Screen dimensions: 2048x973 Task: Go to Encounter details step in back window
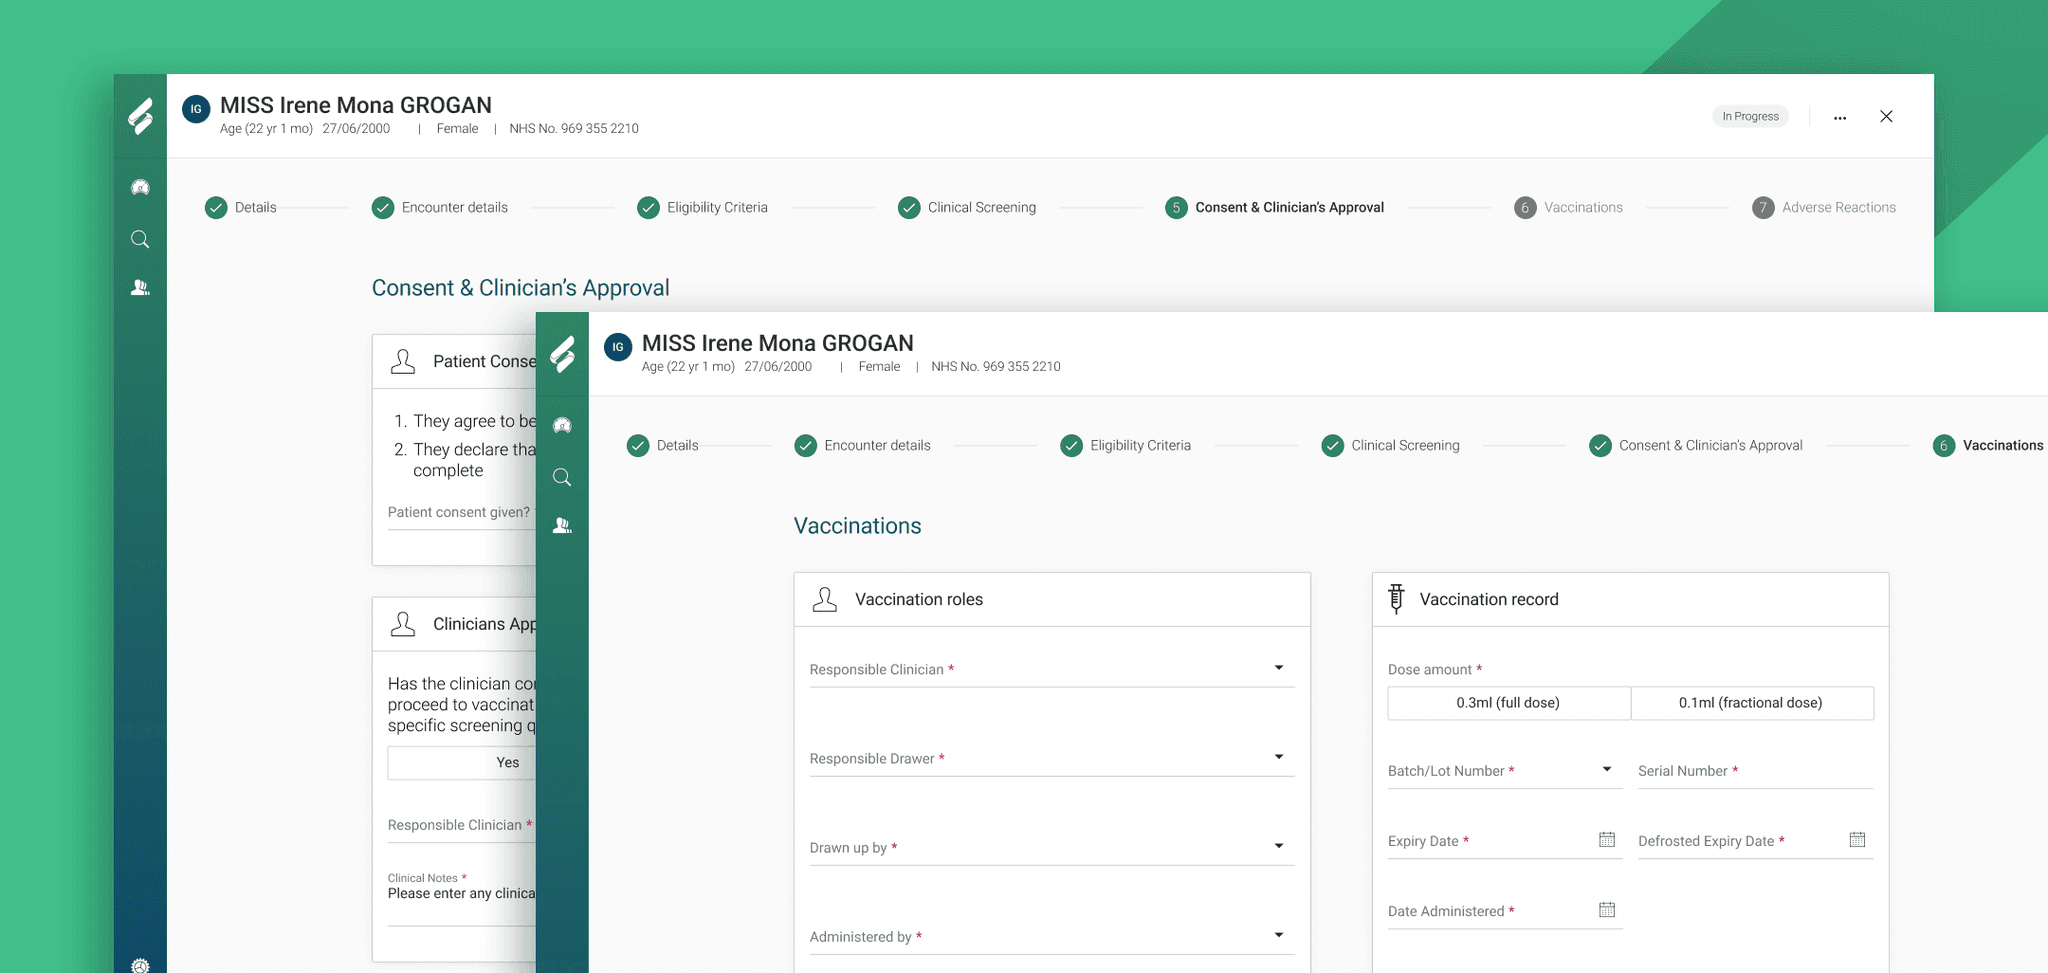point(440,207)
